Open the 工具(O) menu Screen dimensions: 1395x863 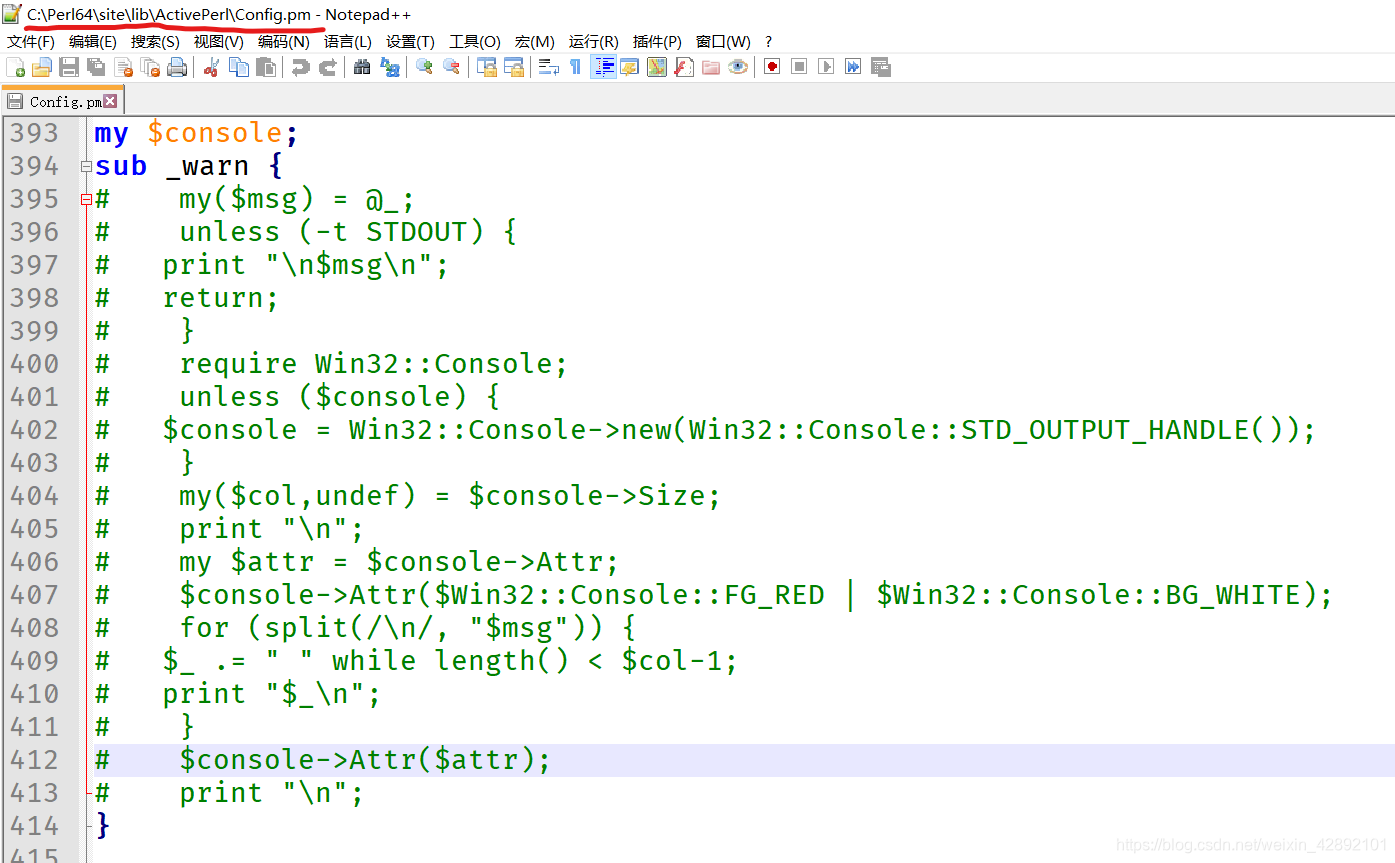[x=475, y=42]
